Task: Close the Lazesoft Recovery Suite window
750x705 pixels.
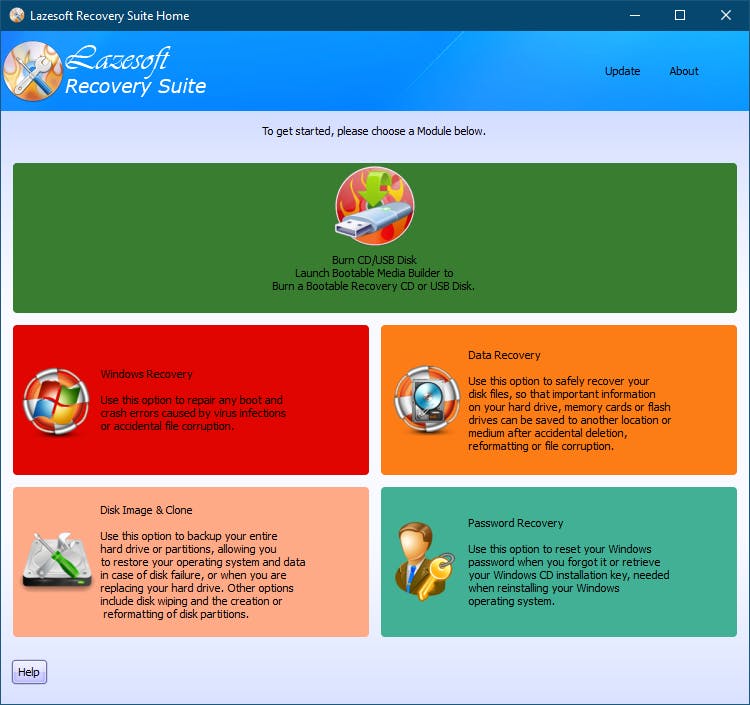Action: [x=726, y=15]
